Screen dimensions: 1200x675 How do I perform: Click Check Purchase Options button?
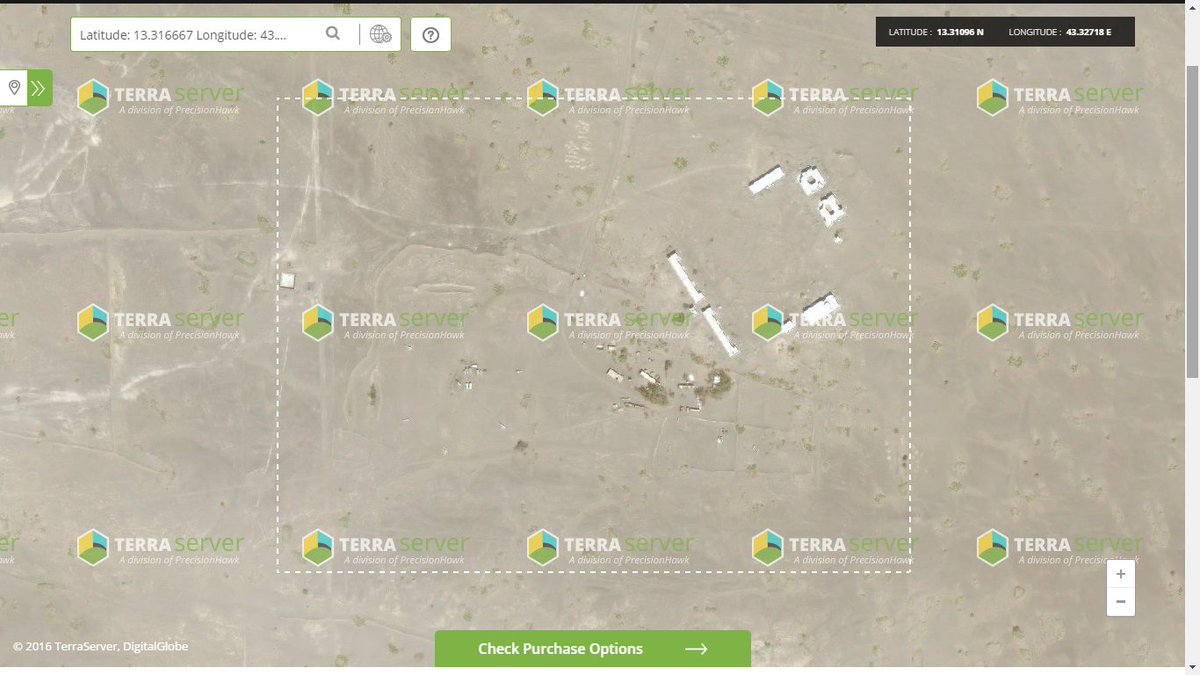[x=593, y=649]
